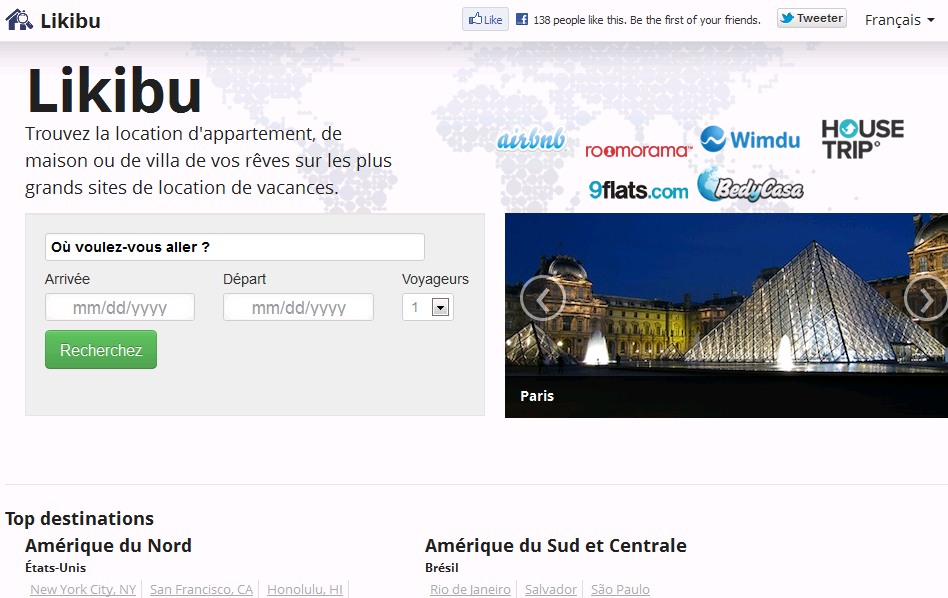
Task: Open the Français language dropdown
Action: (x=900, y=20)
